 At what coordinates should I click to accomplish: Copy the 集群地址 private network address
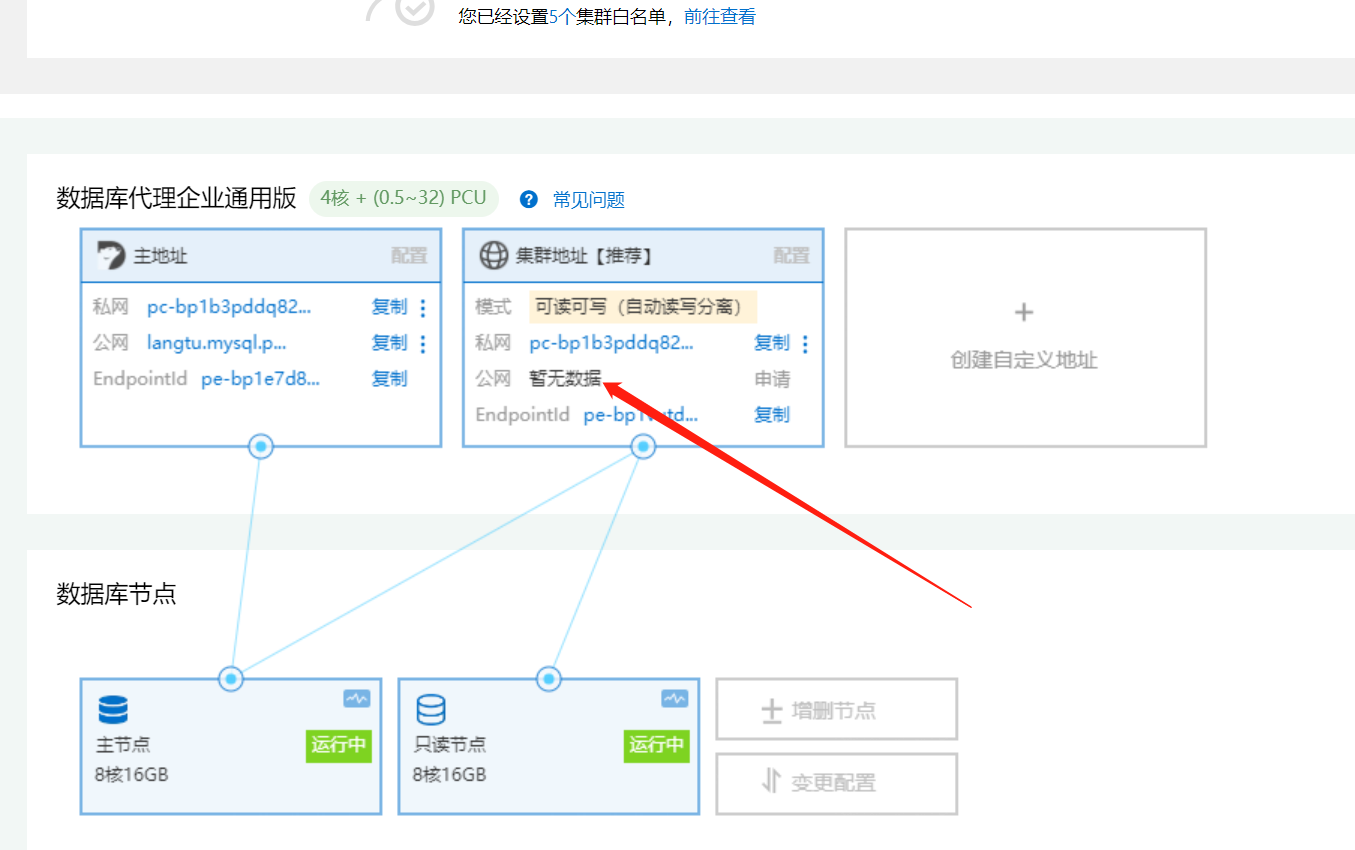point(771,343)
